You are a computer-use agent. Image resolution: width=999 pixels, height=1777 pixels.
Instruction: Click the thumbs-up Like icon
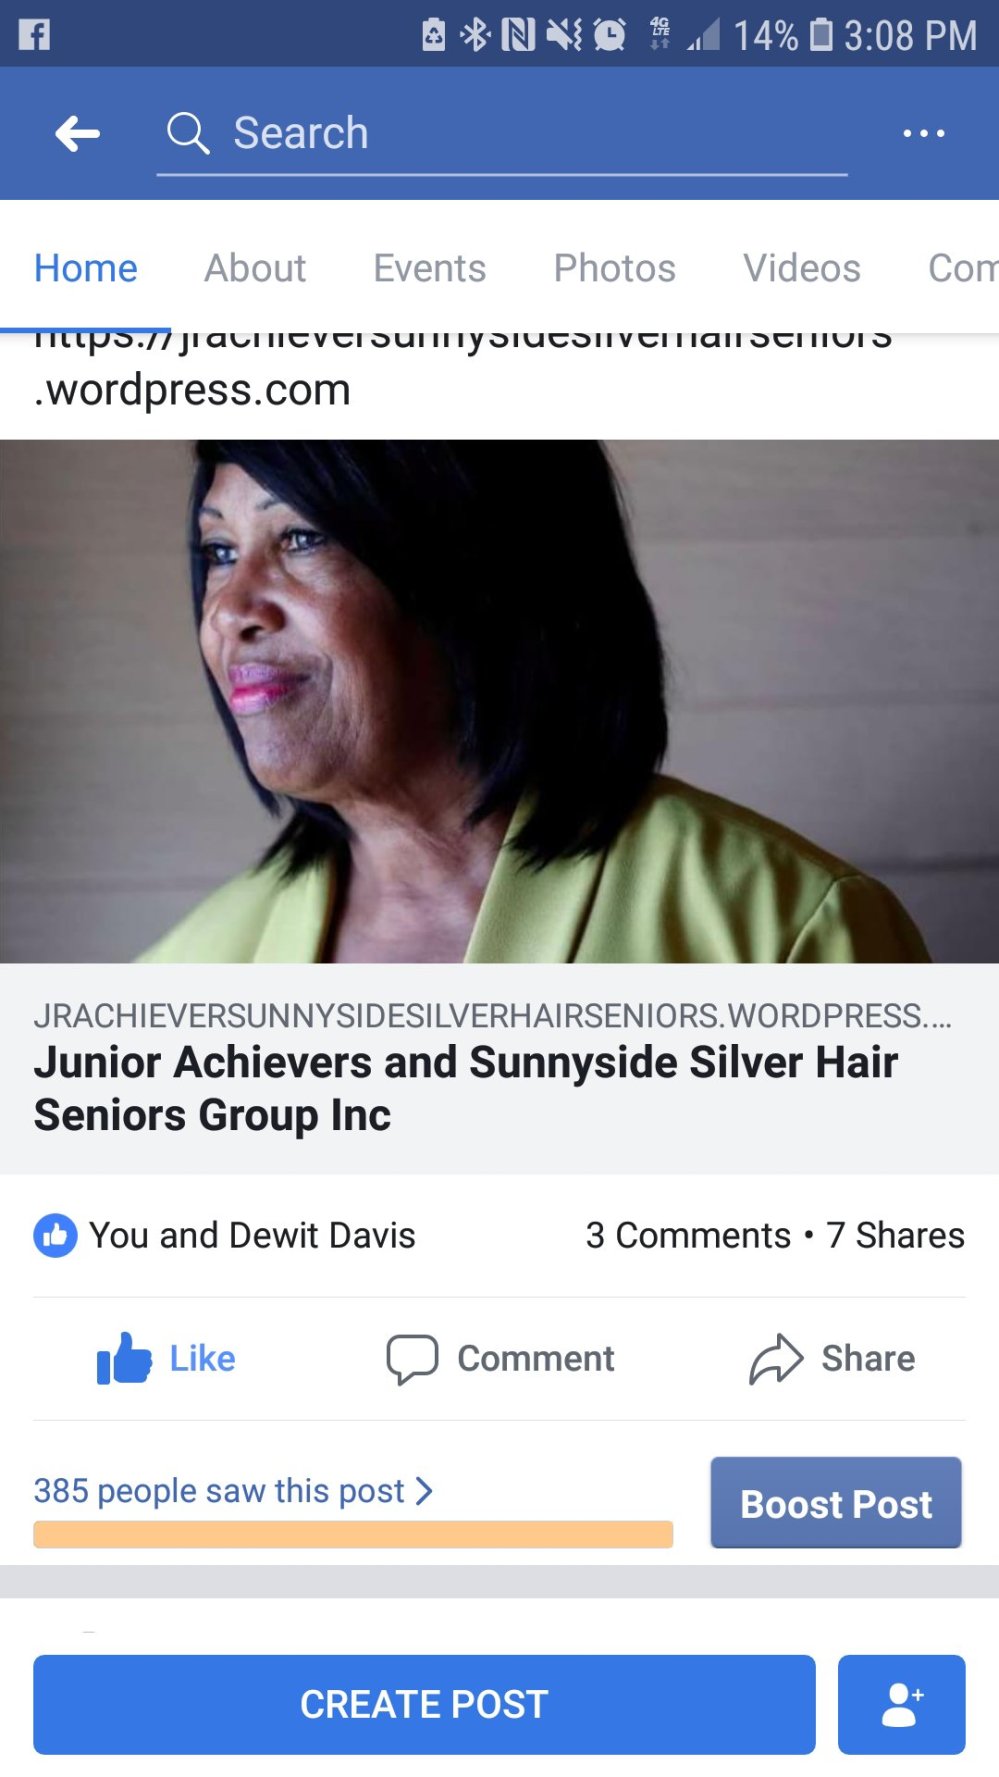tap(124, 1358)
